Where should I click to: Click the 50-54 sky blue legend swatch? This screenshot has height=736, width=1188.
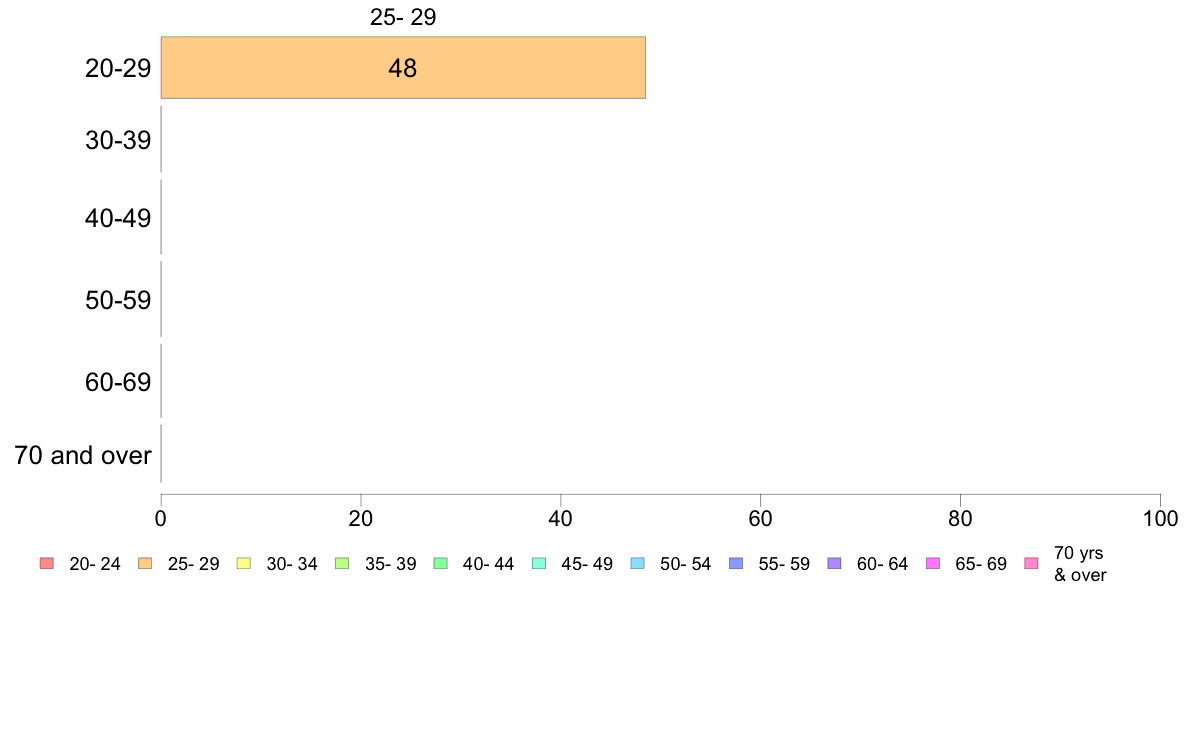pos(638,563)
